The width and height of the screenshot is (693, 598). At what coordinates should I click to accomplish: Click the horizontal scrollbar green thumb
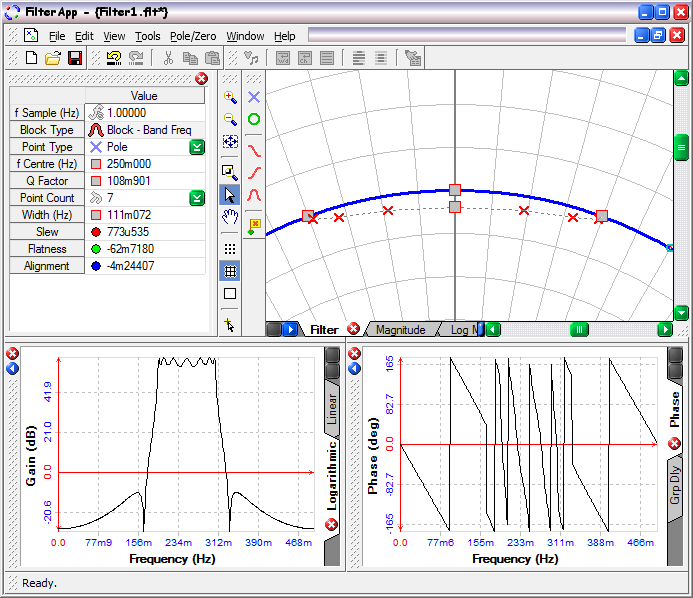[x=579, y=330]
